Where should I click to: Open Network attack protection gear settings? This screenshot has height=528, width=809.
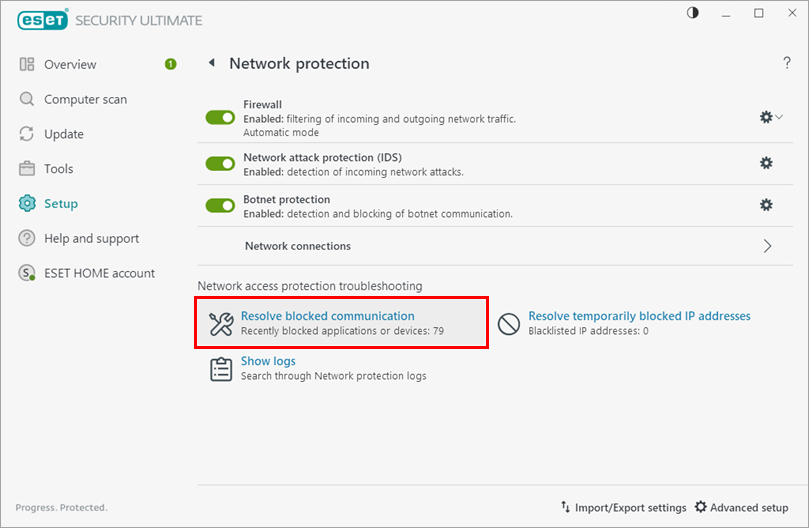[766, 163]
